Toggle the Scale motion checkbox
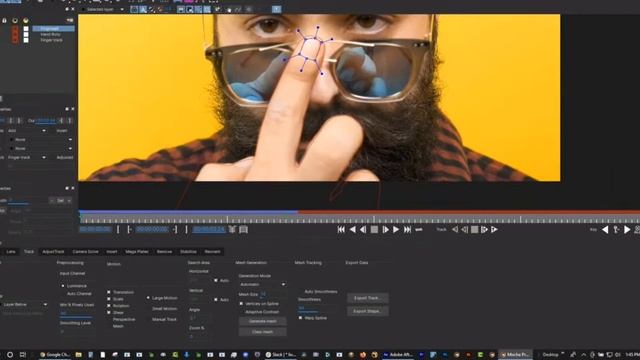The width and height of the screenshot is (640, 360). (109, 299)
